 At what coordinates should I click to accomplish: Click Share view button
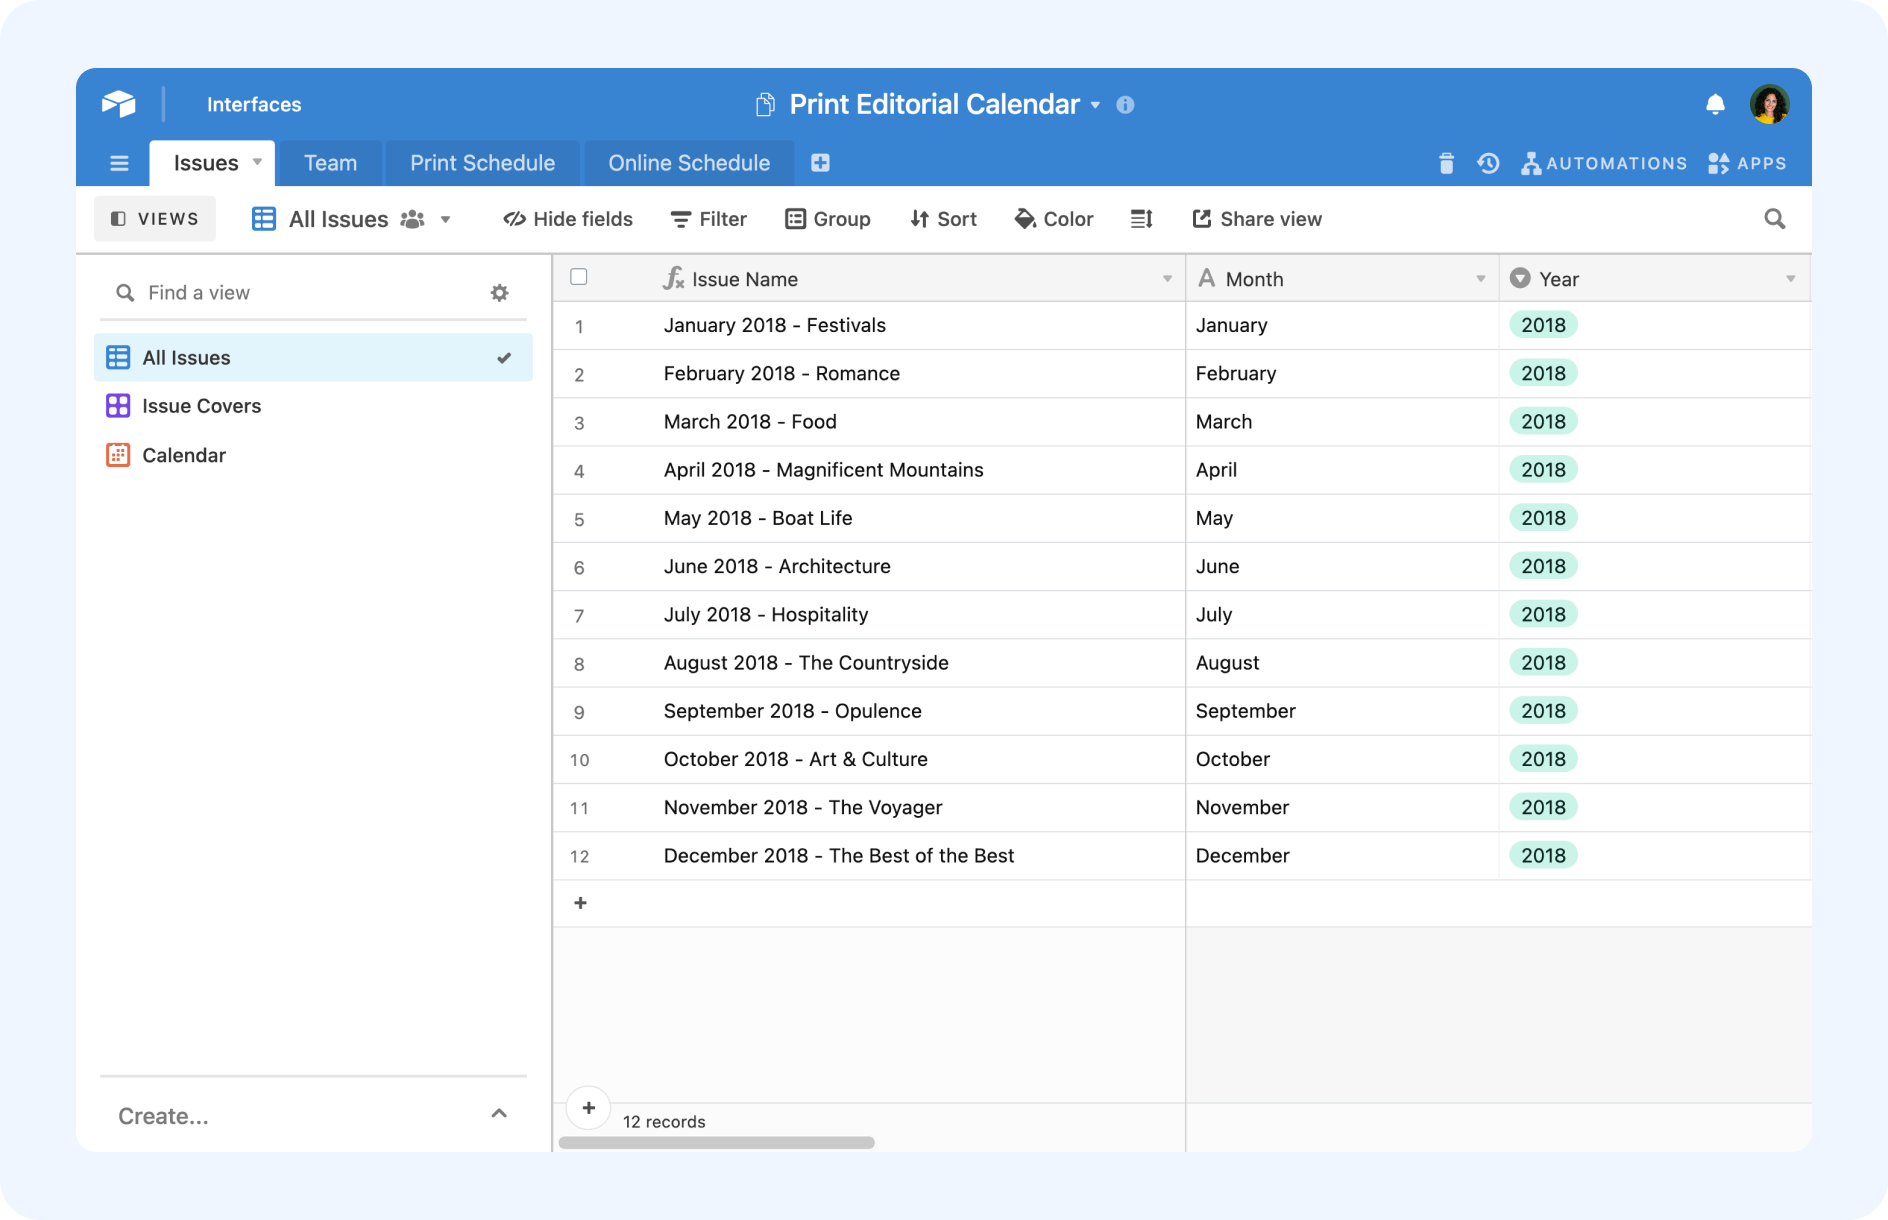tap(1257, 219)
